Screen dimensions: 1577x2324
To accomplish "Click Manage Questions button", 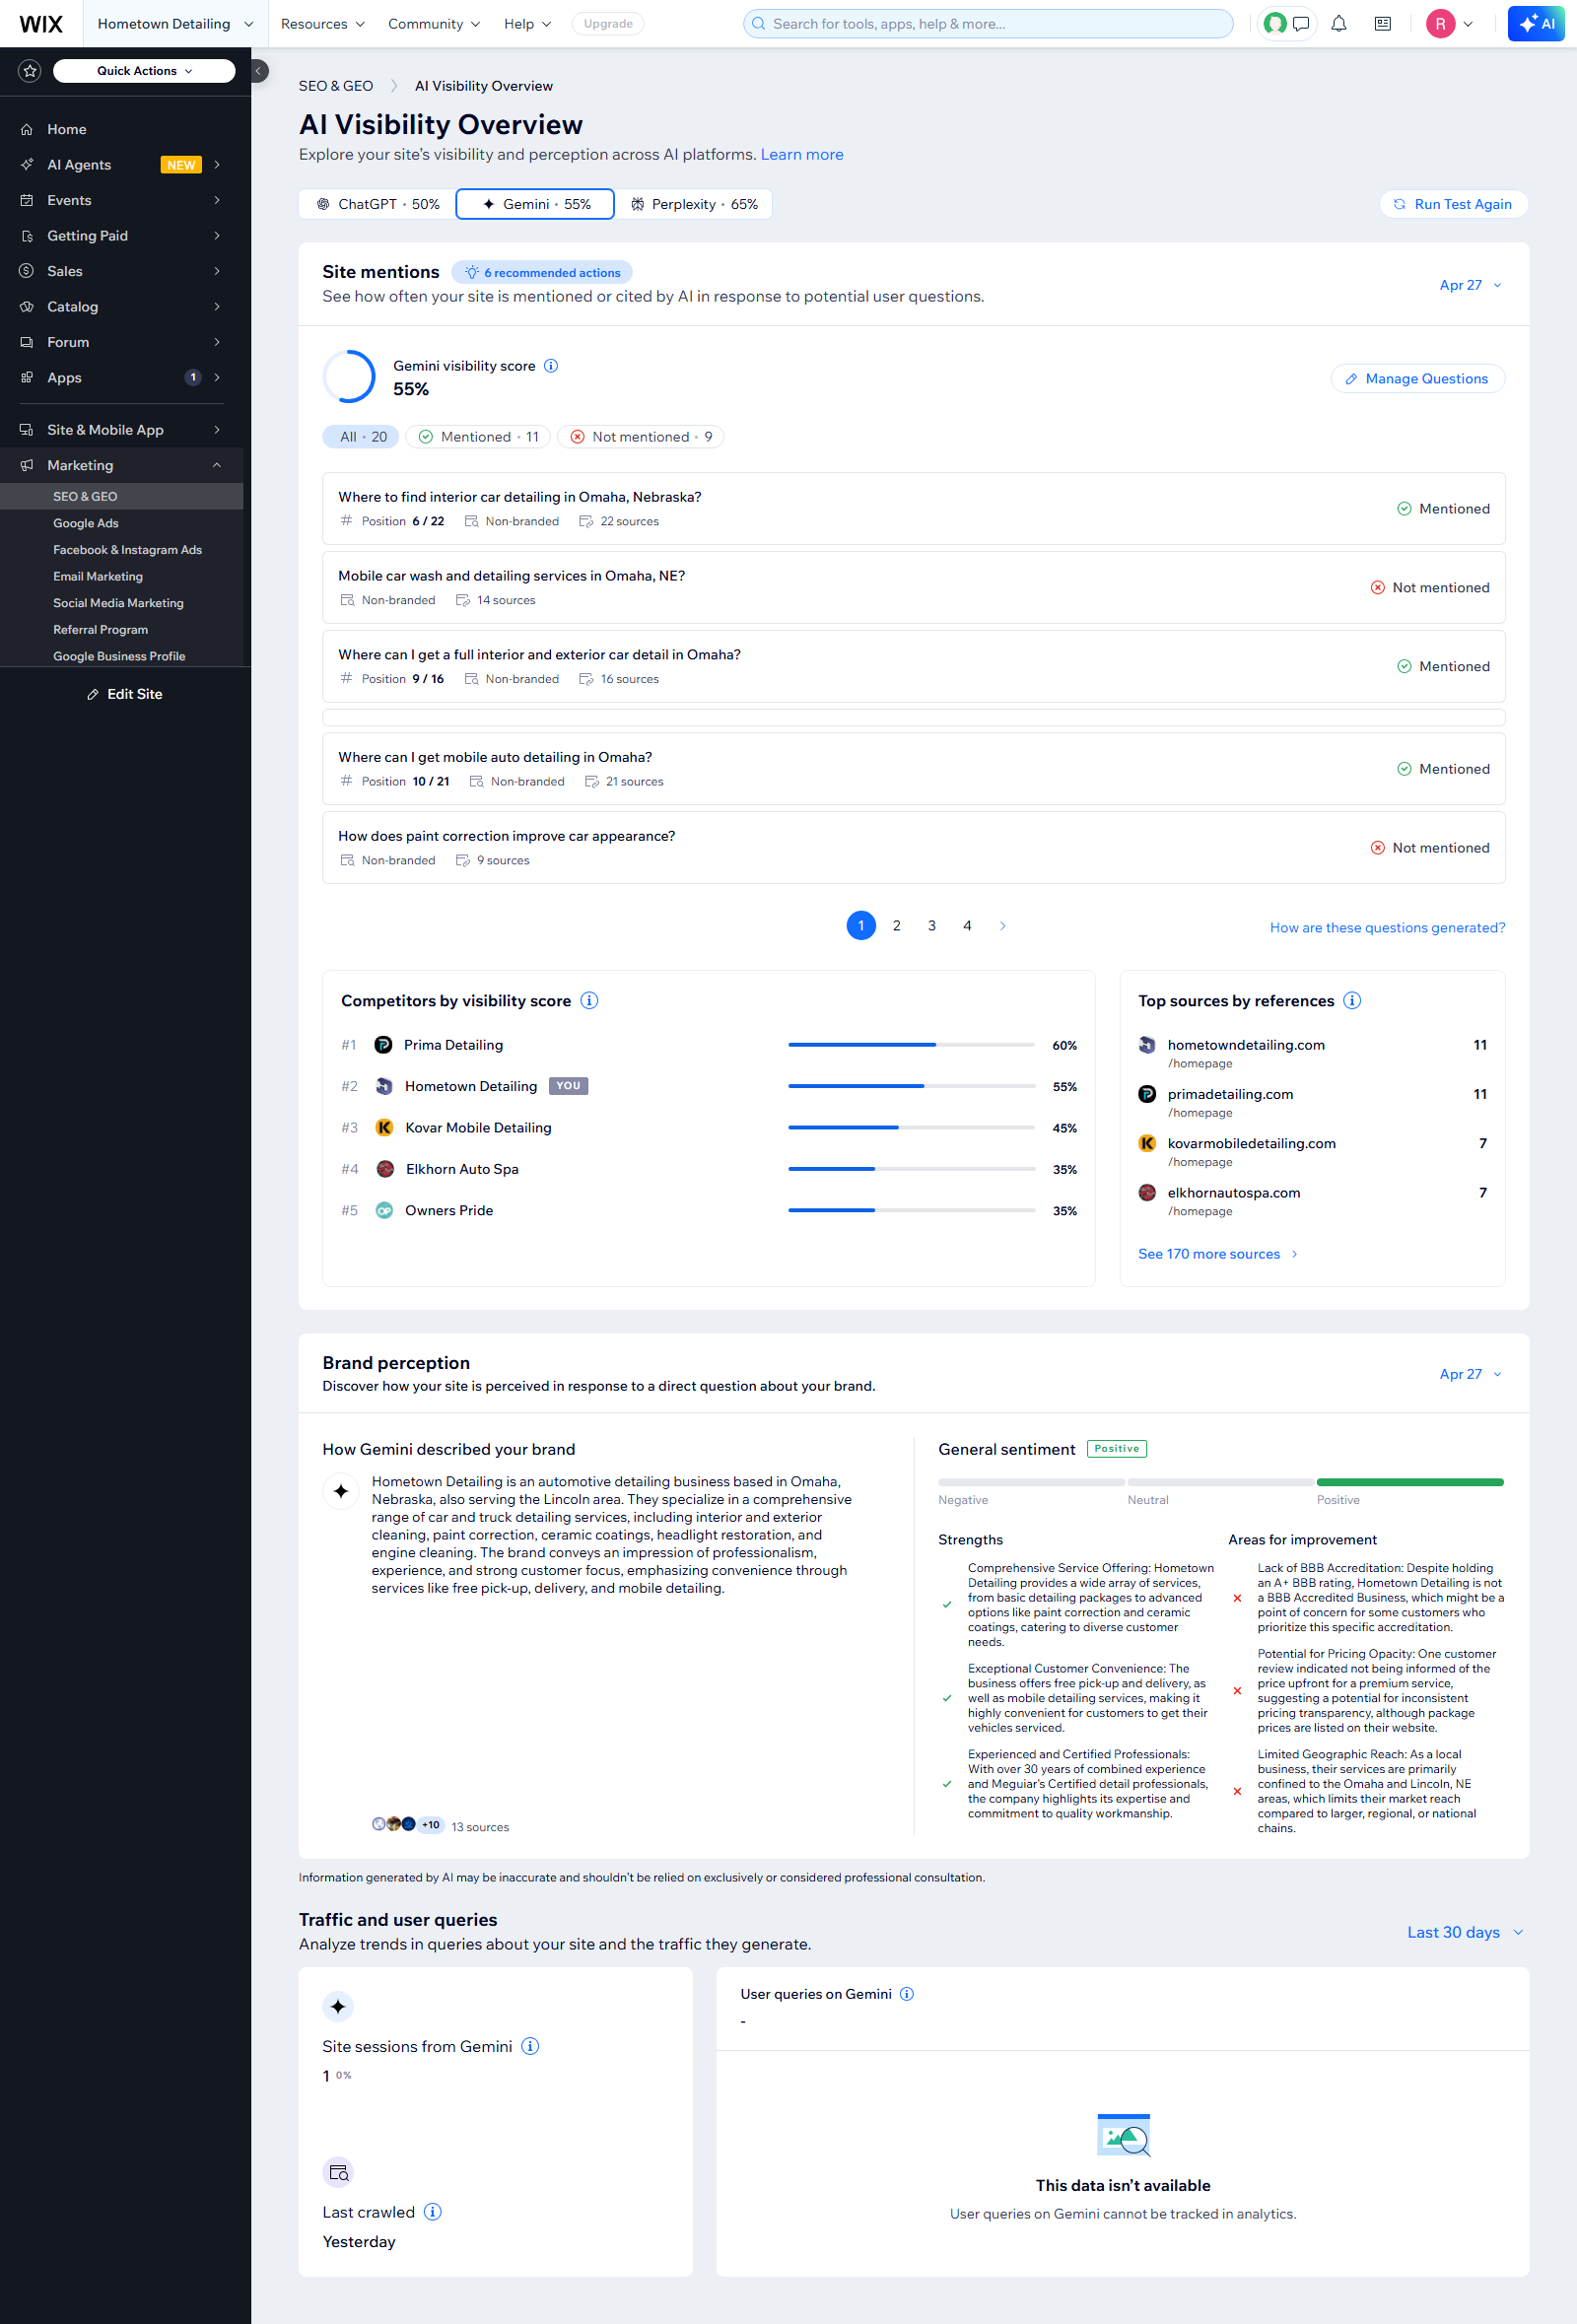I will tap(1417, 379).
